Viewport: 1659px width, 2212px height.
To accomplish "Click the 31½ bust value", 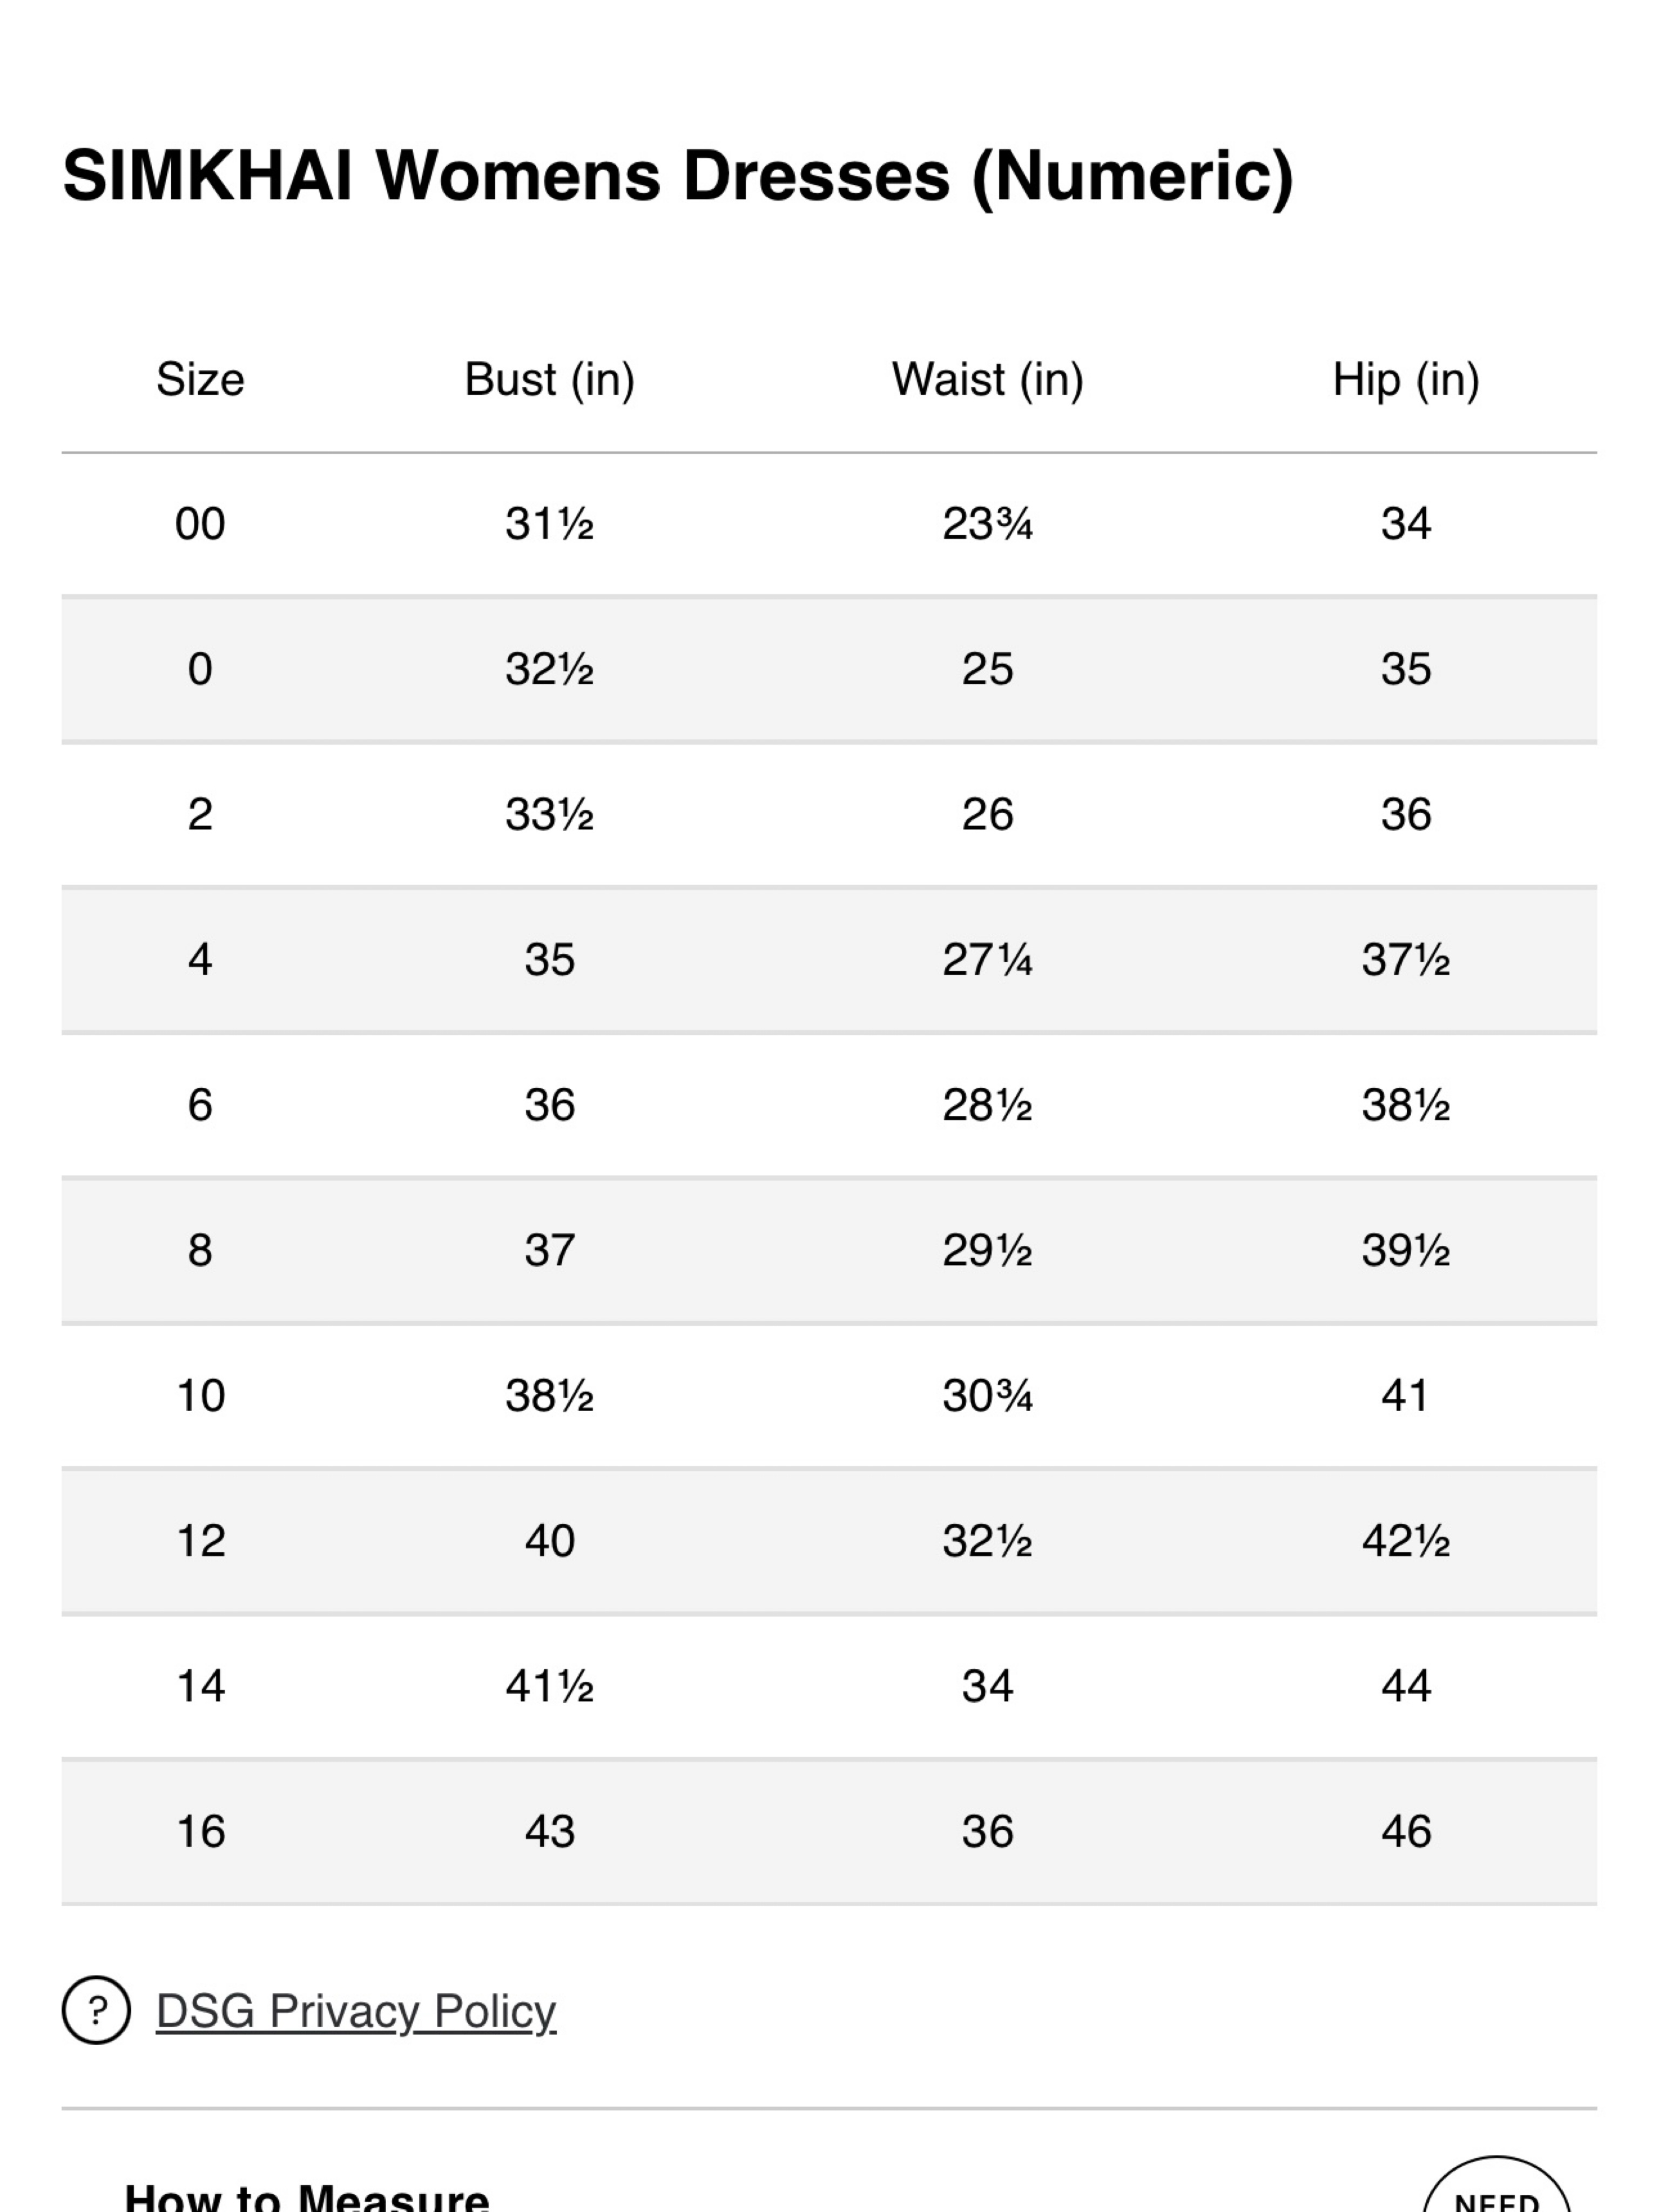I will tap(550, 524).
